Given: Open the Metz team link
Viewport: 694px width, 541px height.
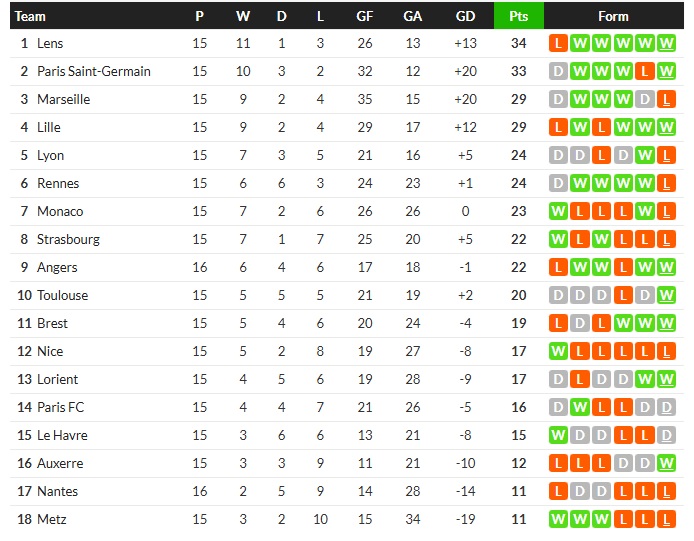Looking at the screenshot, I should (x=51, y=519).
